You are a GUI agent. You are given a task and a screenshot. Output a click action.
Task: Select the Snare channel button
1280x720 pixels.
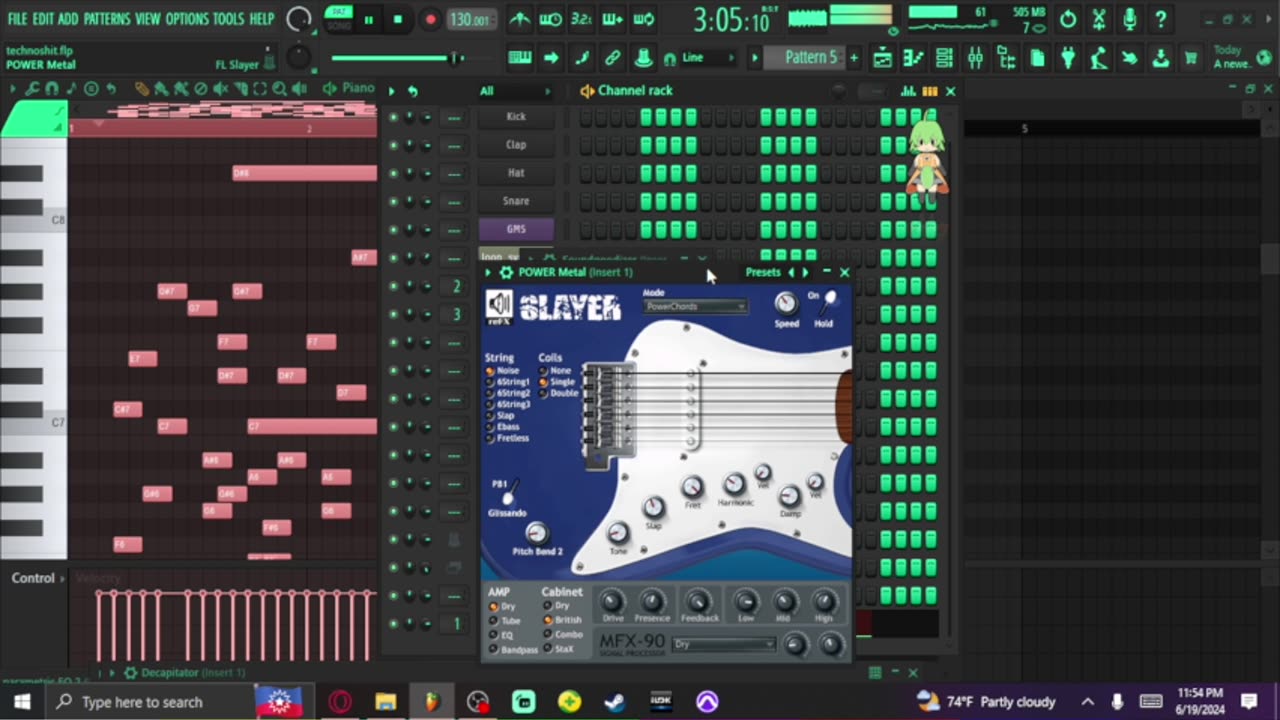(516, 200)
